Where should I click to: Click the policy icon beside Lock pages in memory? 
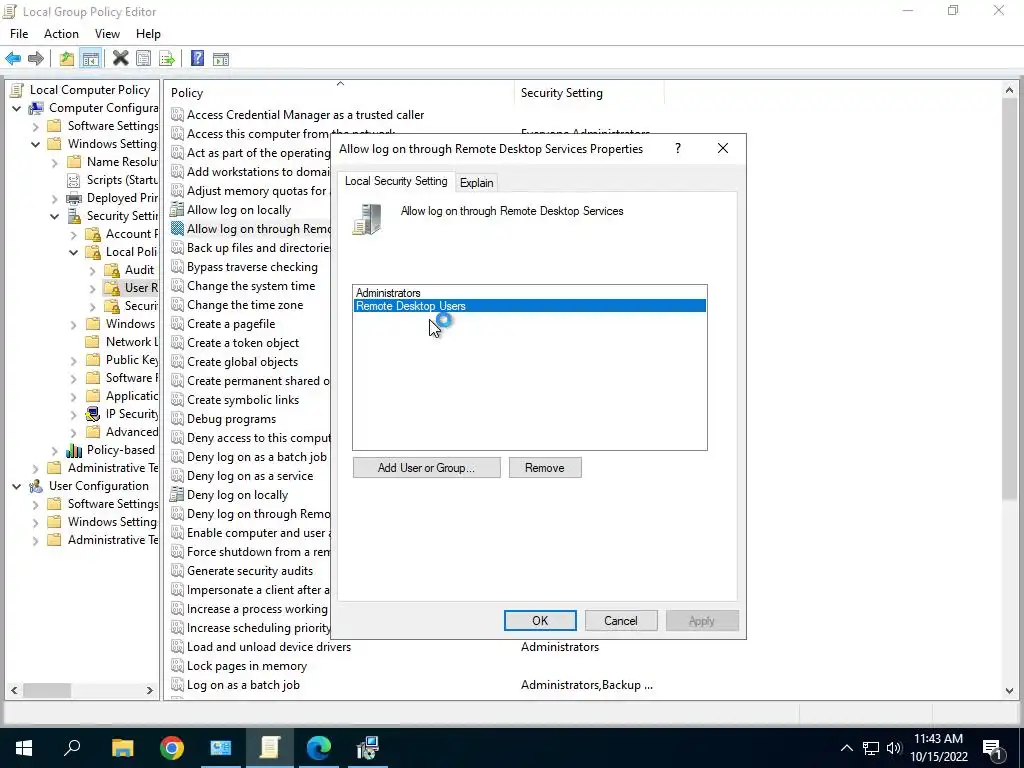pos(177,666)
